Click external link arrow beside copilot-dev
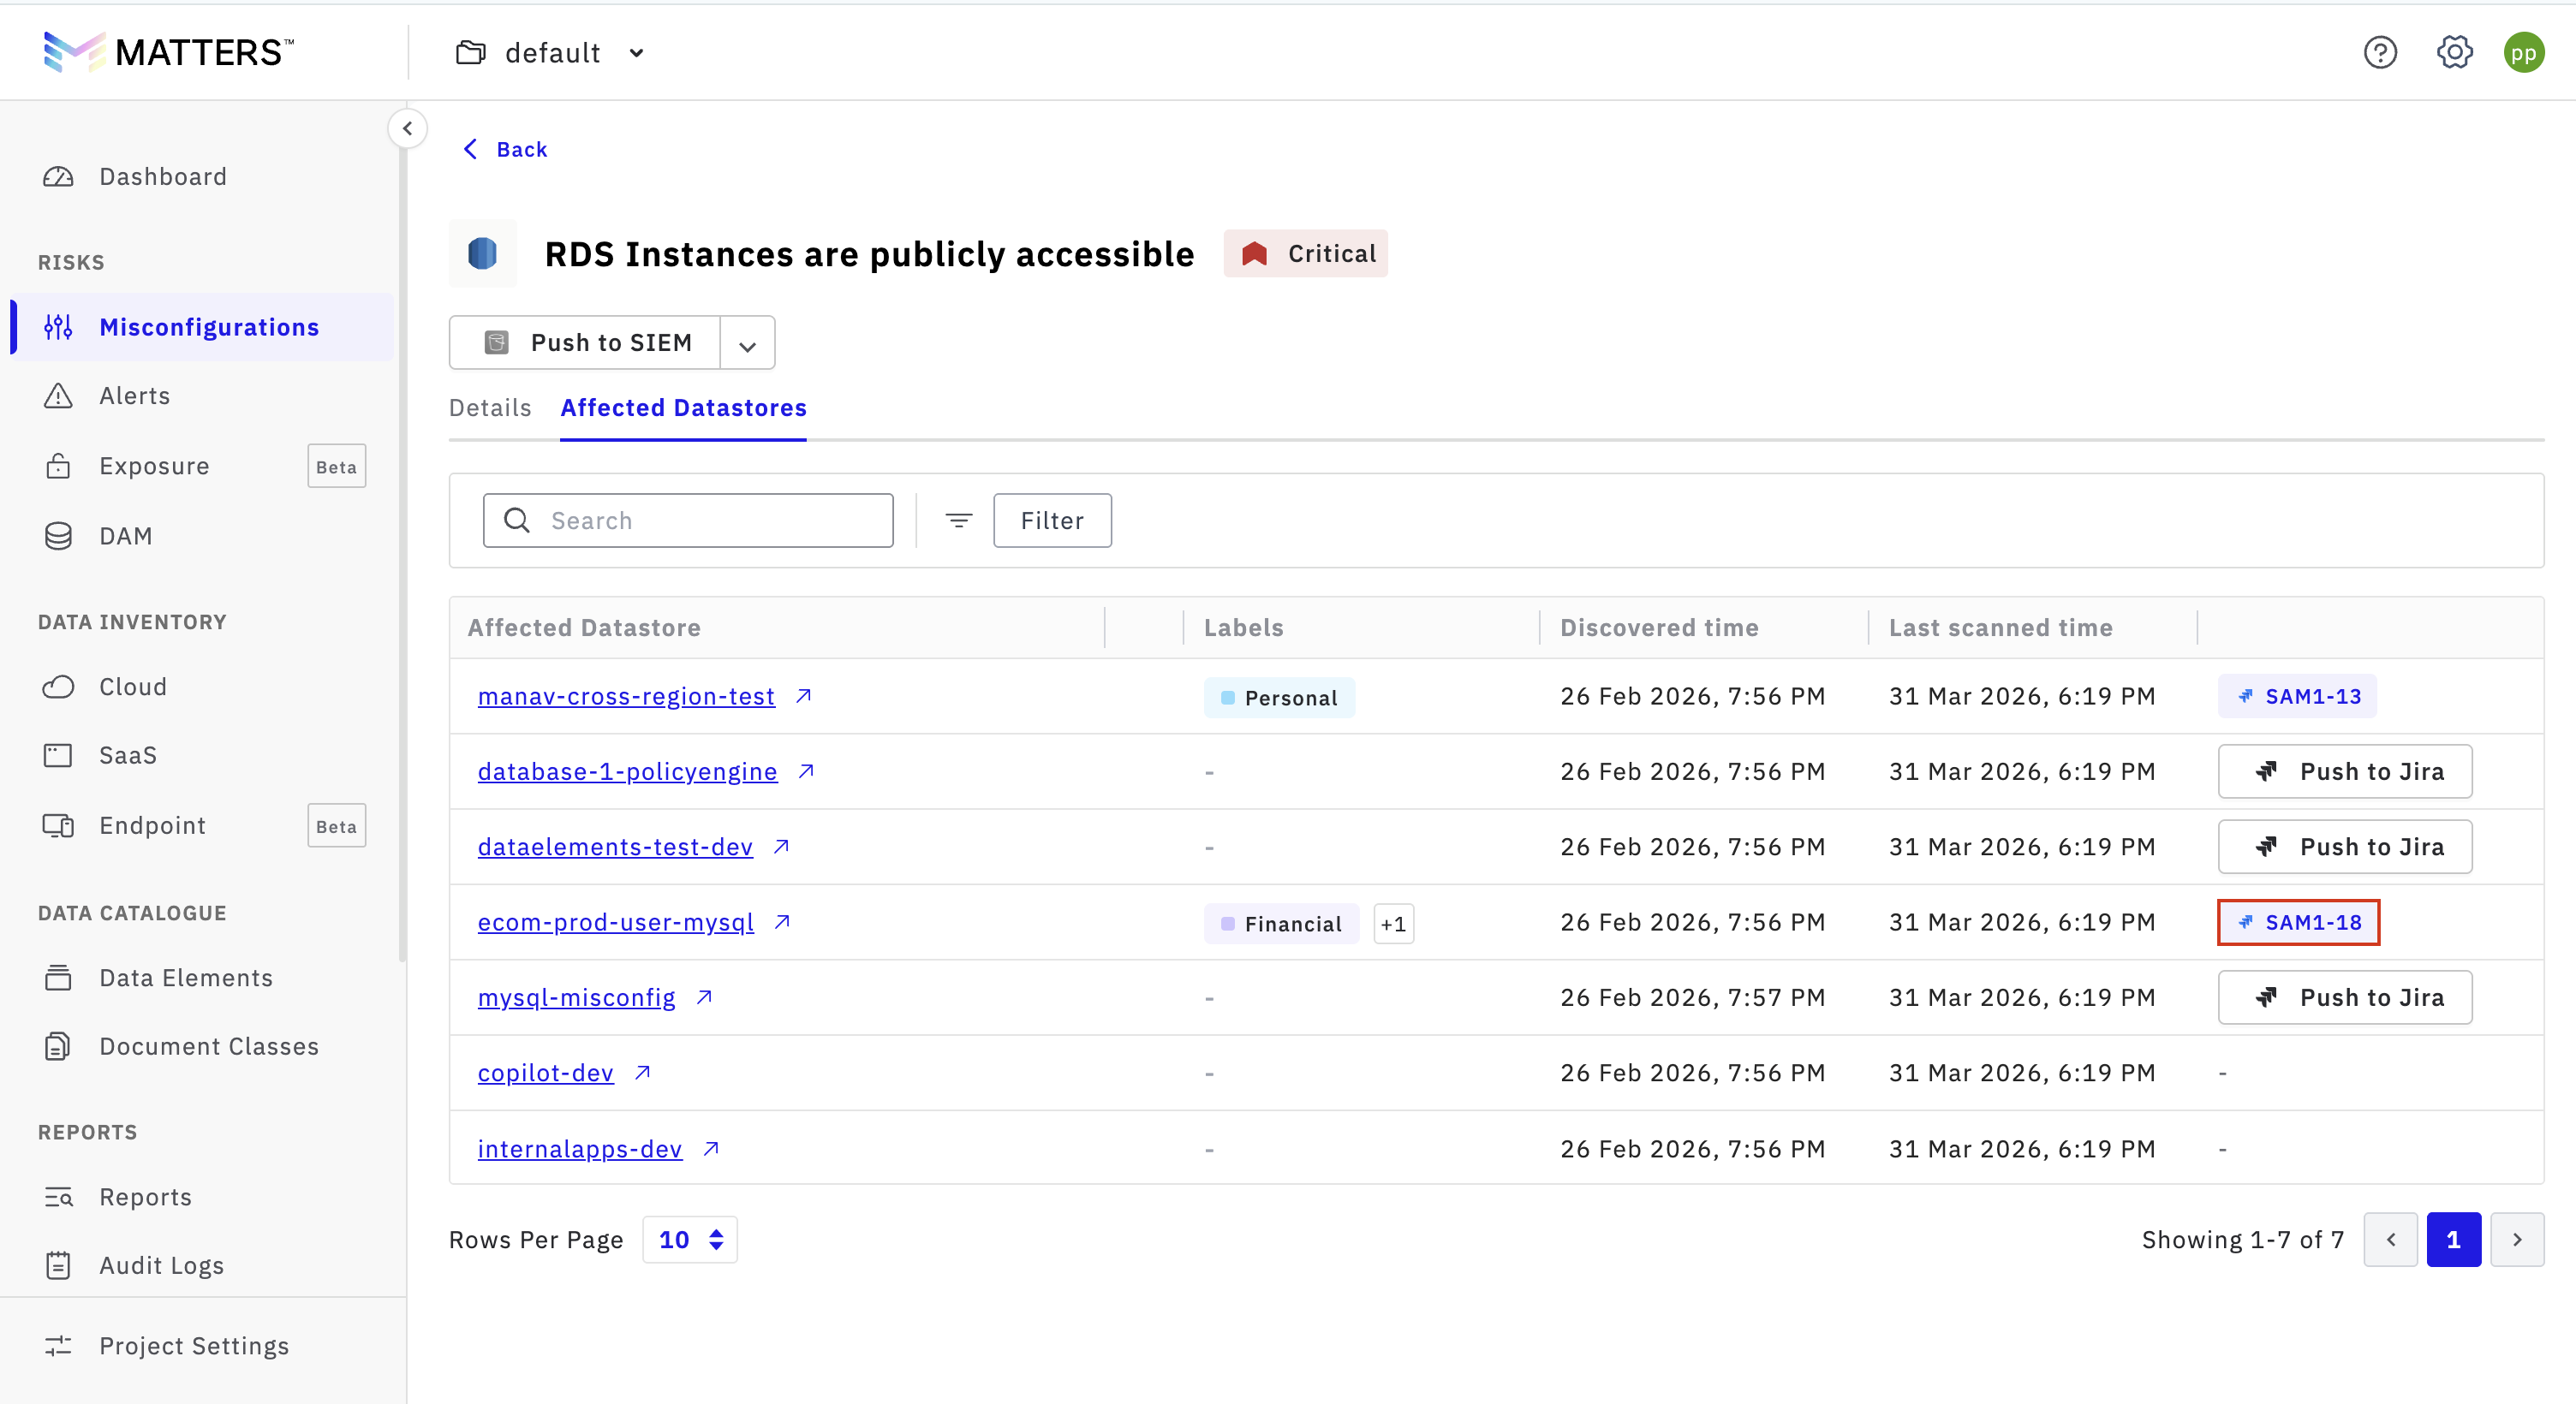Image resolution: width=2576 pixels, height=1404 pixels. (x=643, y=1072)
